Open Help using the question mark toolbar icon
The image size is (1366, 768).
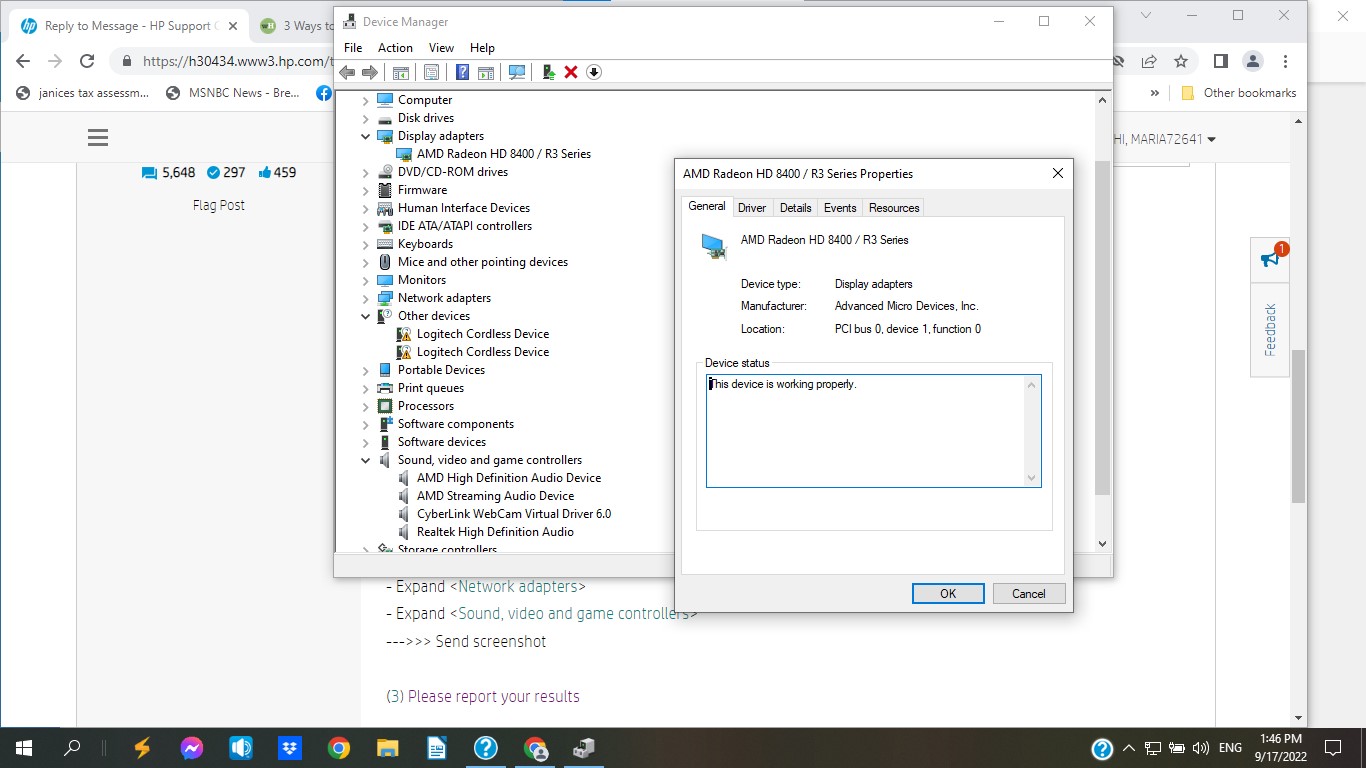click(462, 71)
